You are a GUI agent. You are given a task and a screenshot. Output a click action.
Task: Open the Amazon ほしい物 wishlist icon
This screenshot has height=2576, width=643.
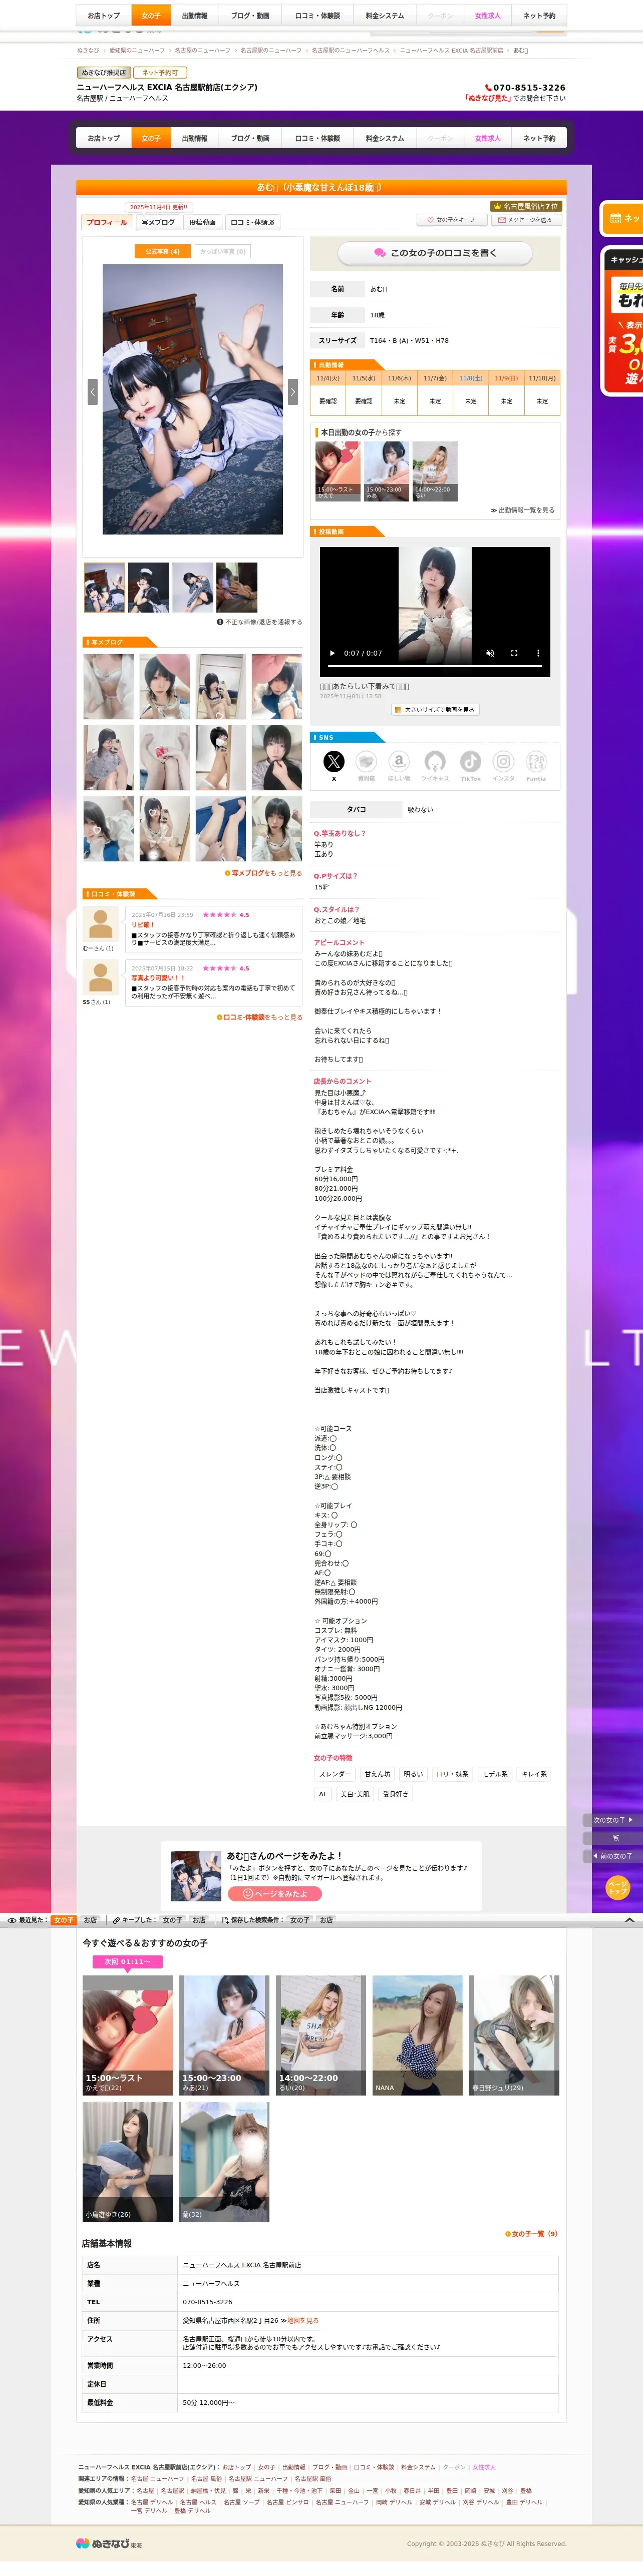pyautogui.click(x=399, y=762)
